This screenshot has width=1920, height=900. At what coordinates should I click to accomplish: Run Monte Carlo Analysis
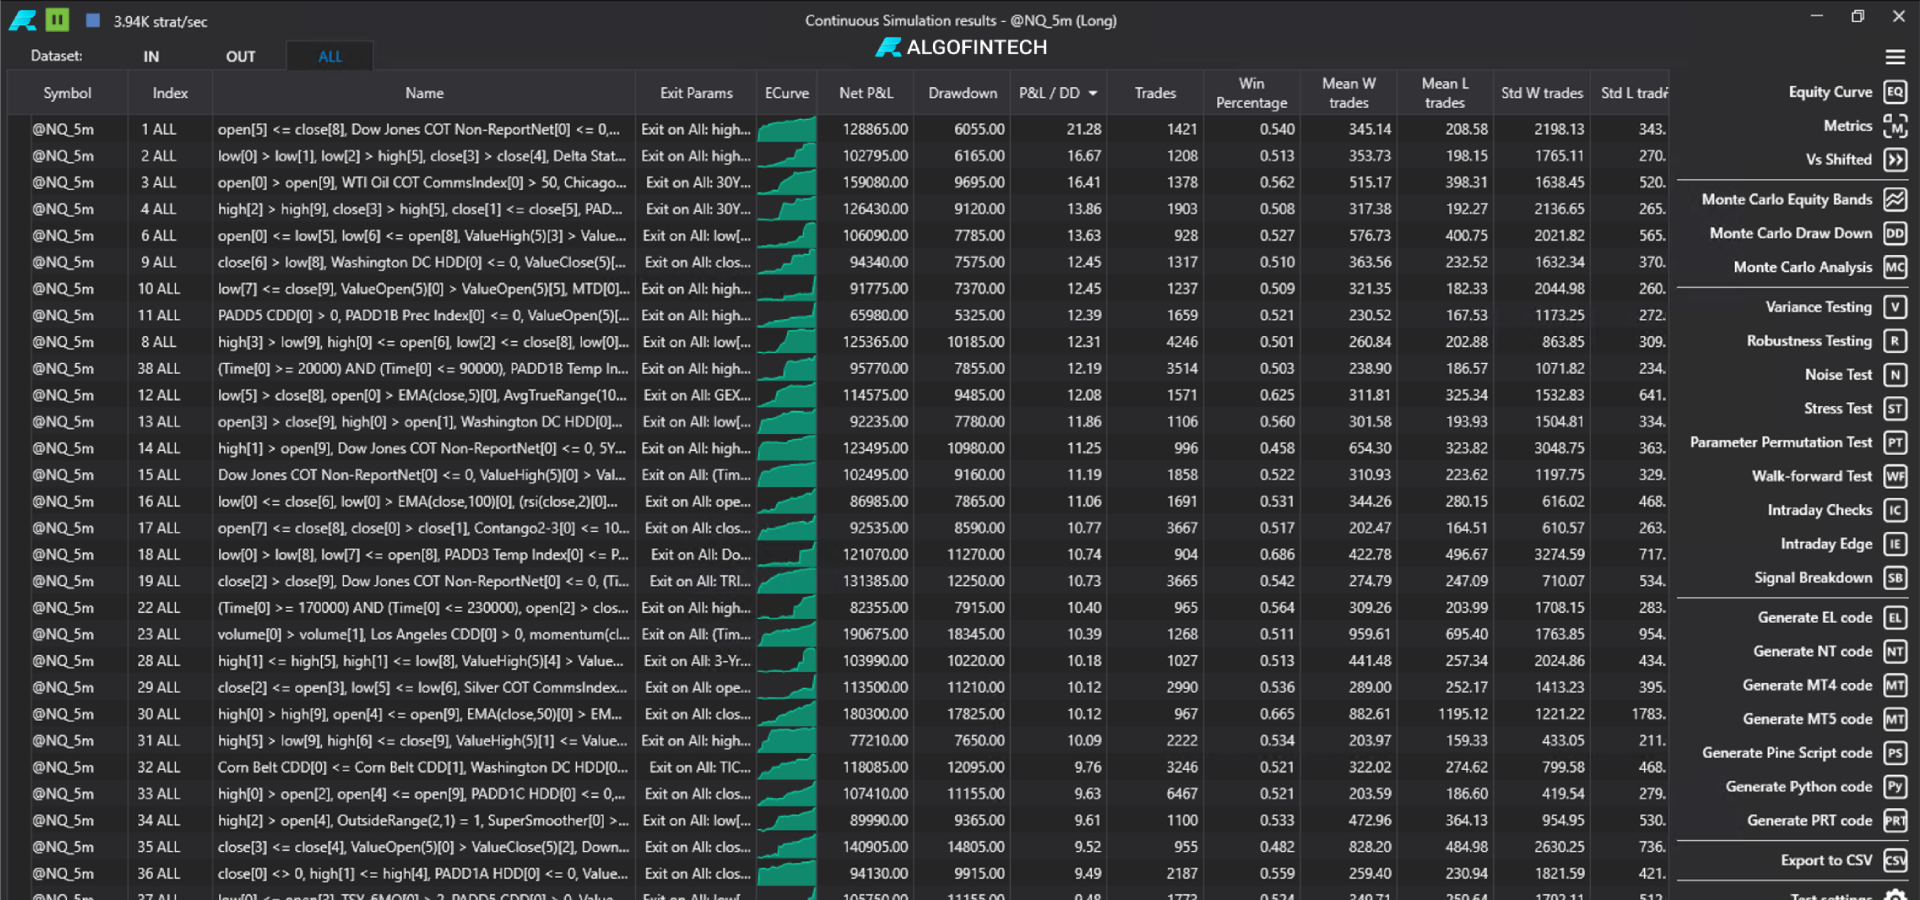1803,267
